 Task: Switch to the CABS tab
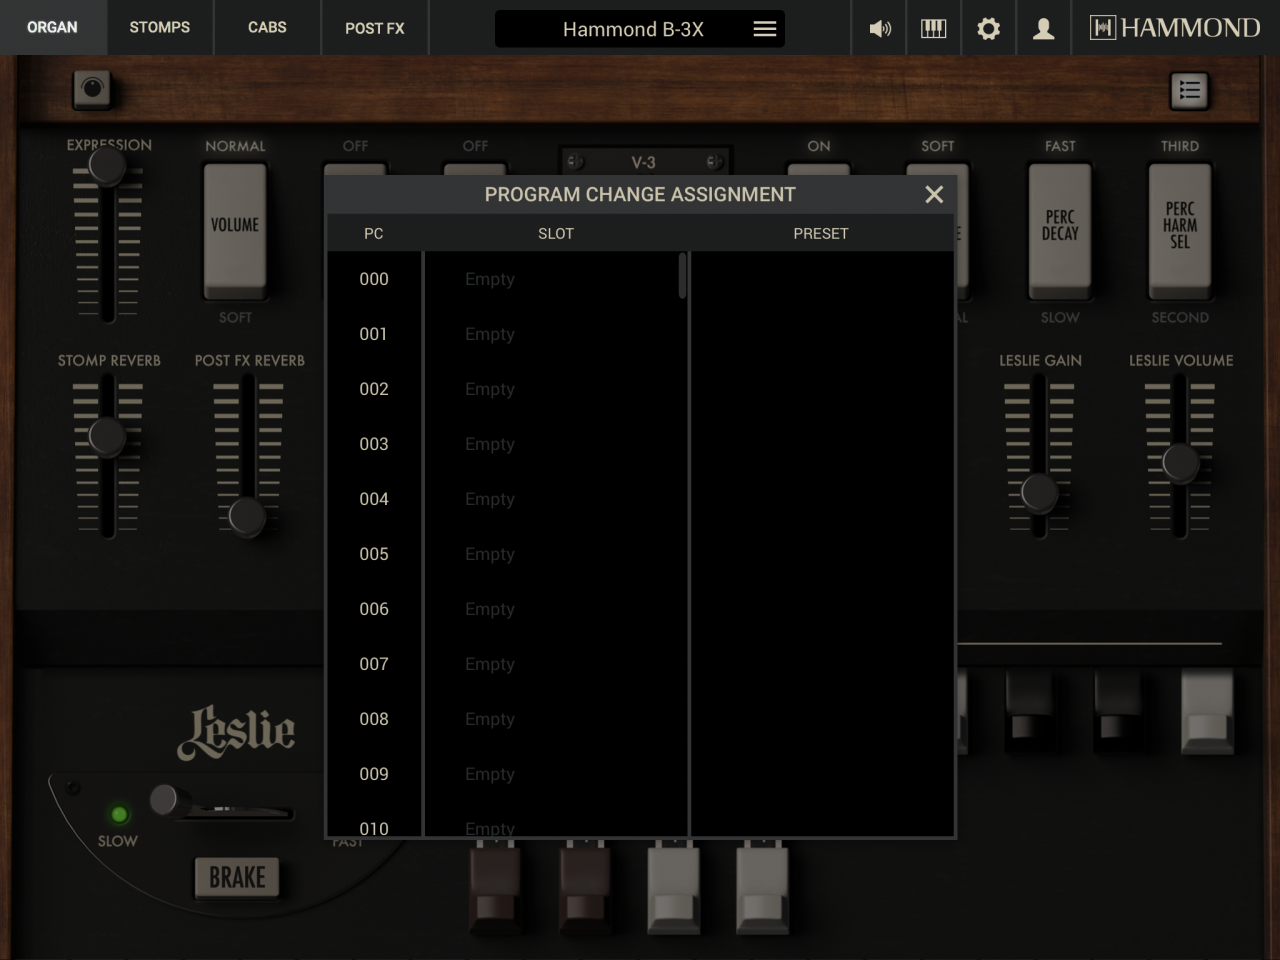(267, 28)
